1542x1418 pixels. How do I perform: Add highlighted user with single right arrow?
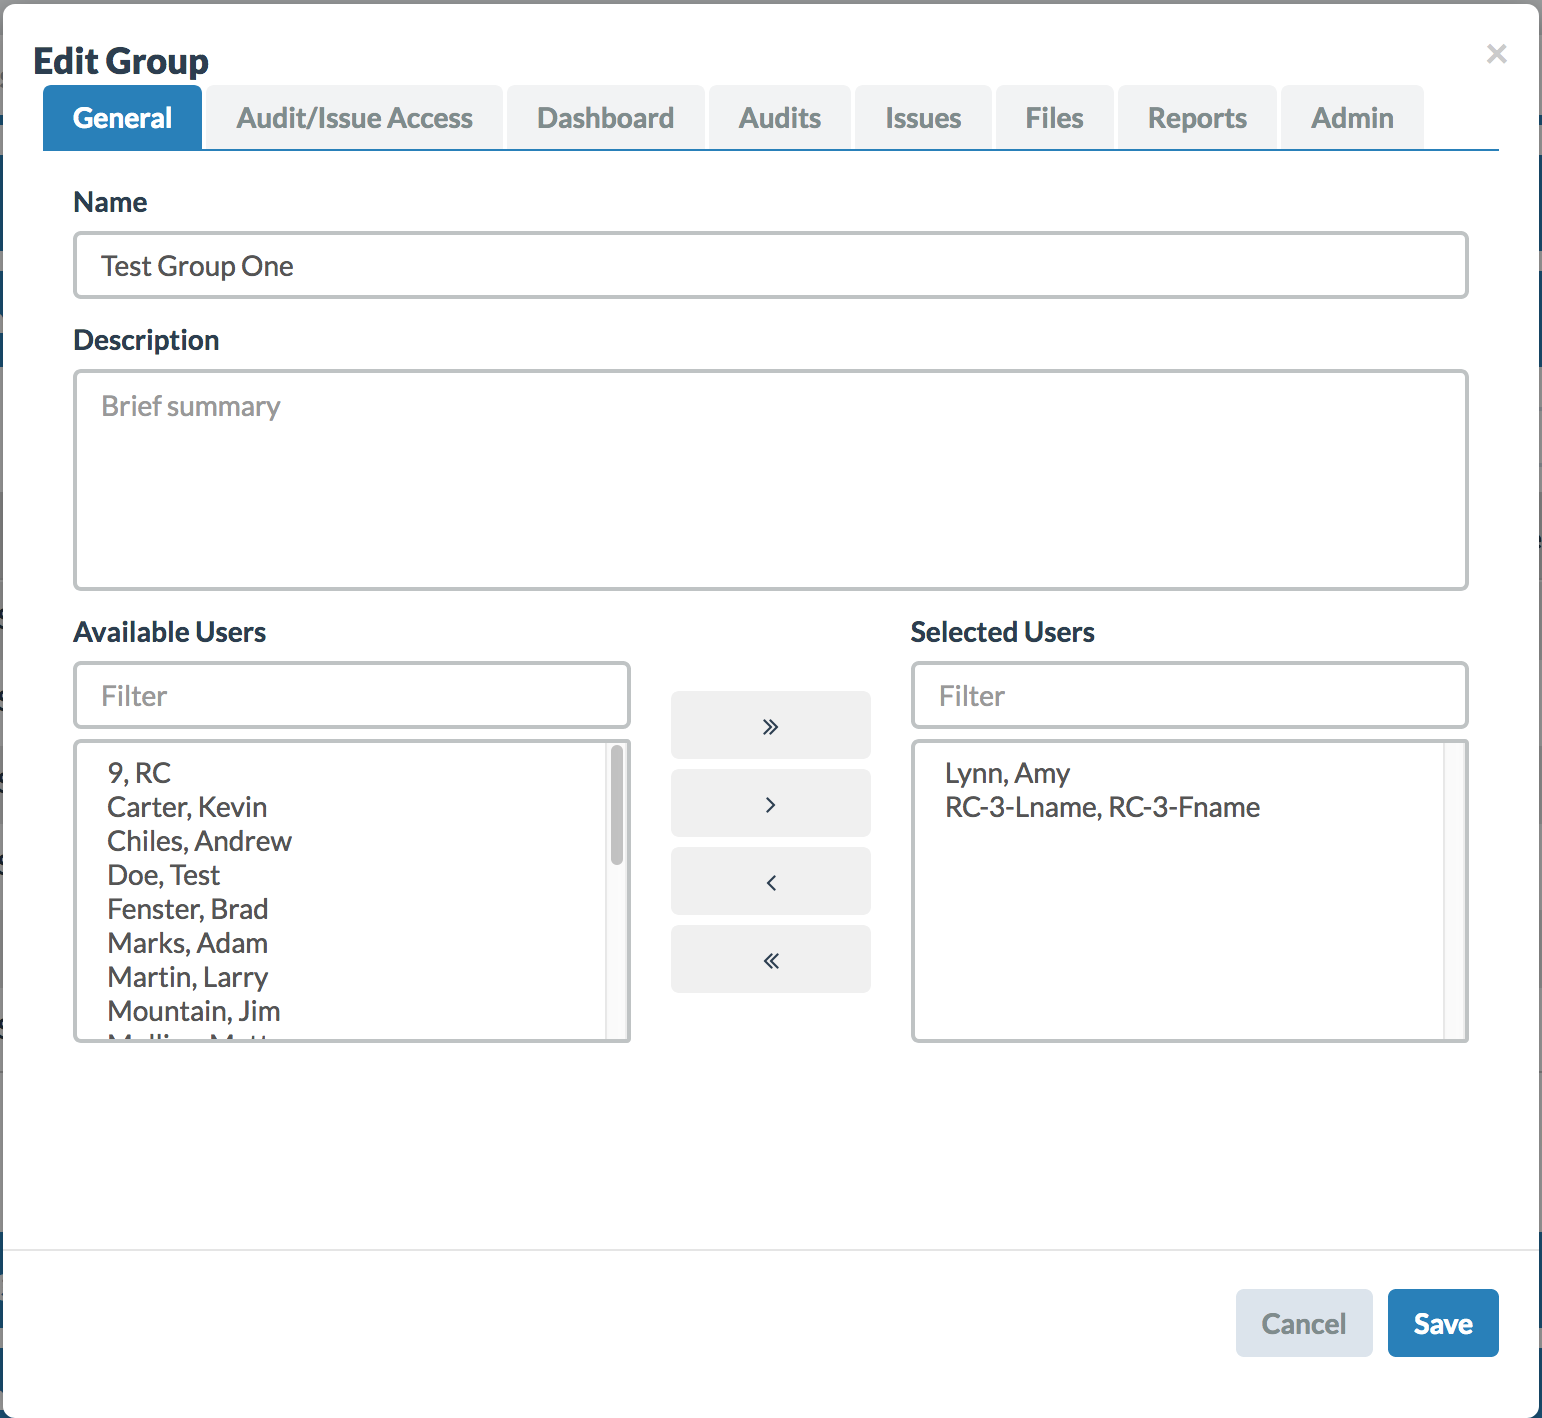pos(770,803)
